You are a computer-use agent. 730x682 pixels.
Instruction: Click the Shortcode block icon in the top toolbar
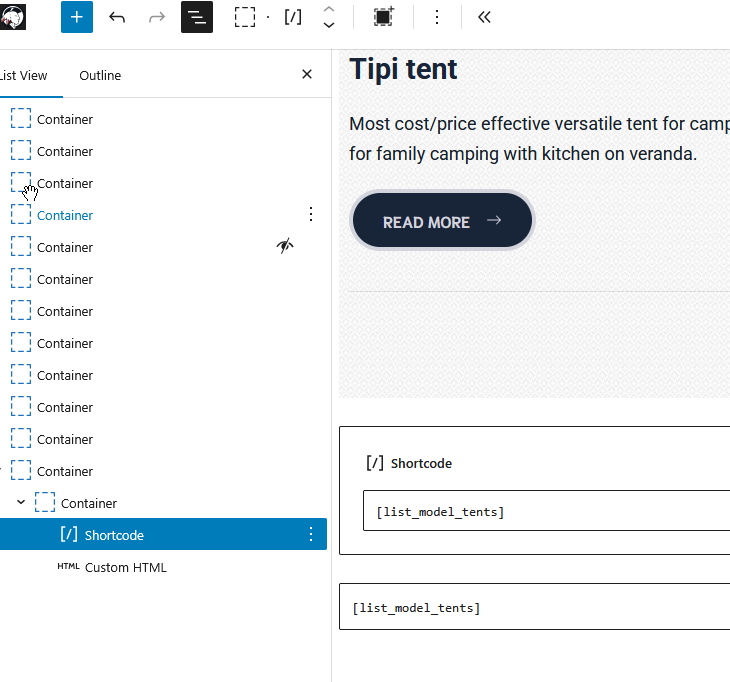click(x=293, y=17)
